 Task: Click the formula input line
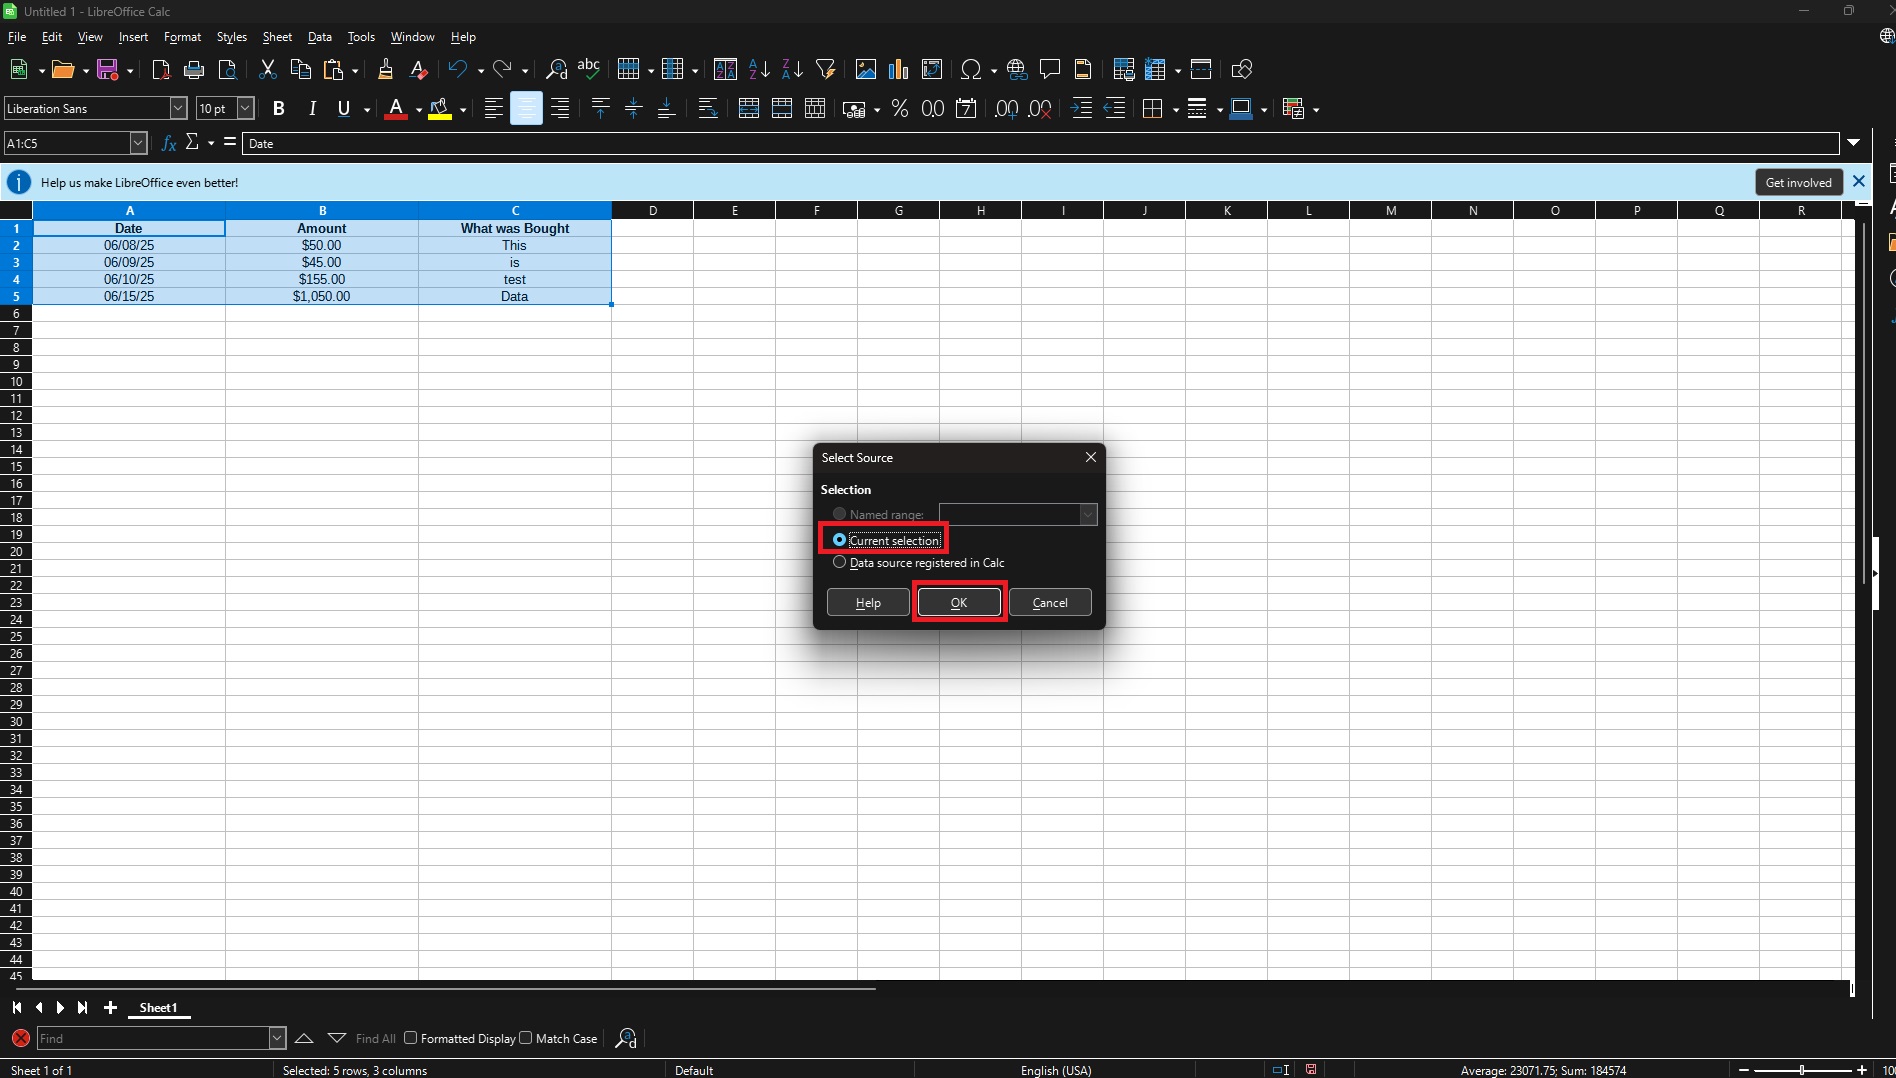1040,143
